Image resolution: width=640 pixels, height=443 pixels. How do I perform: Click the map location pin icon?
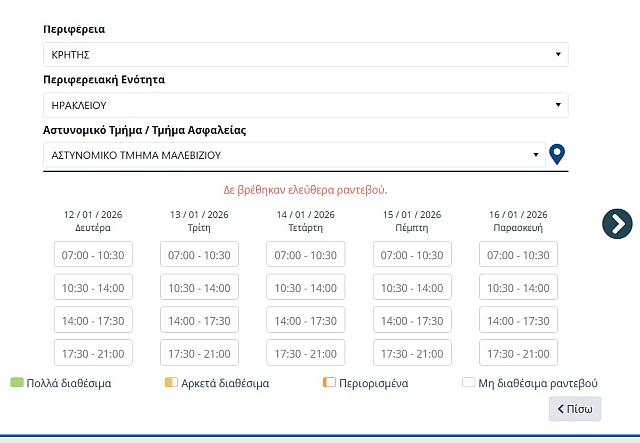click(558, 155)
